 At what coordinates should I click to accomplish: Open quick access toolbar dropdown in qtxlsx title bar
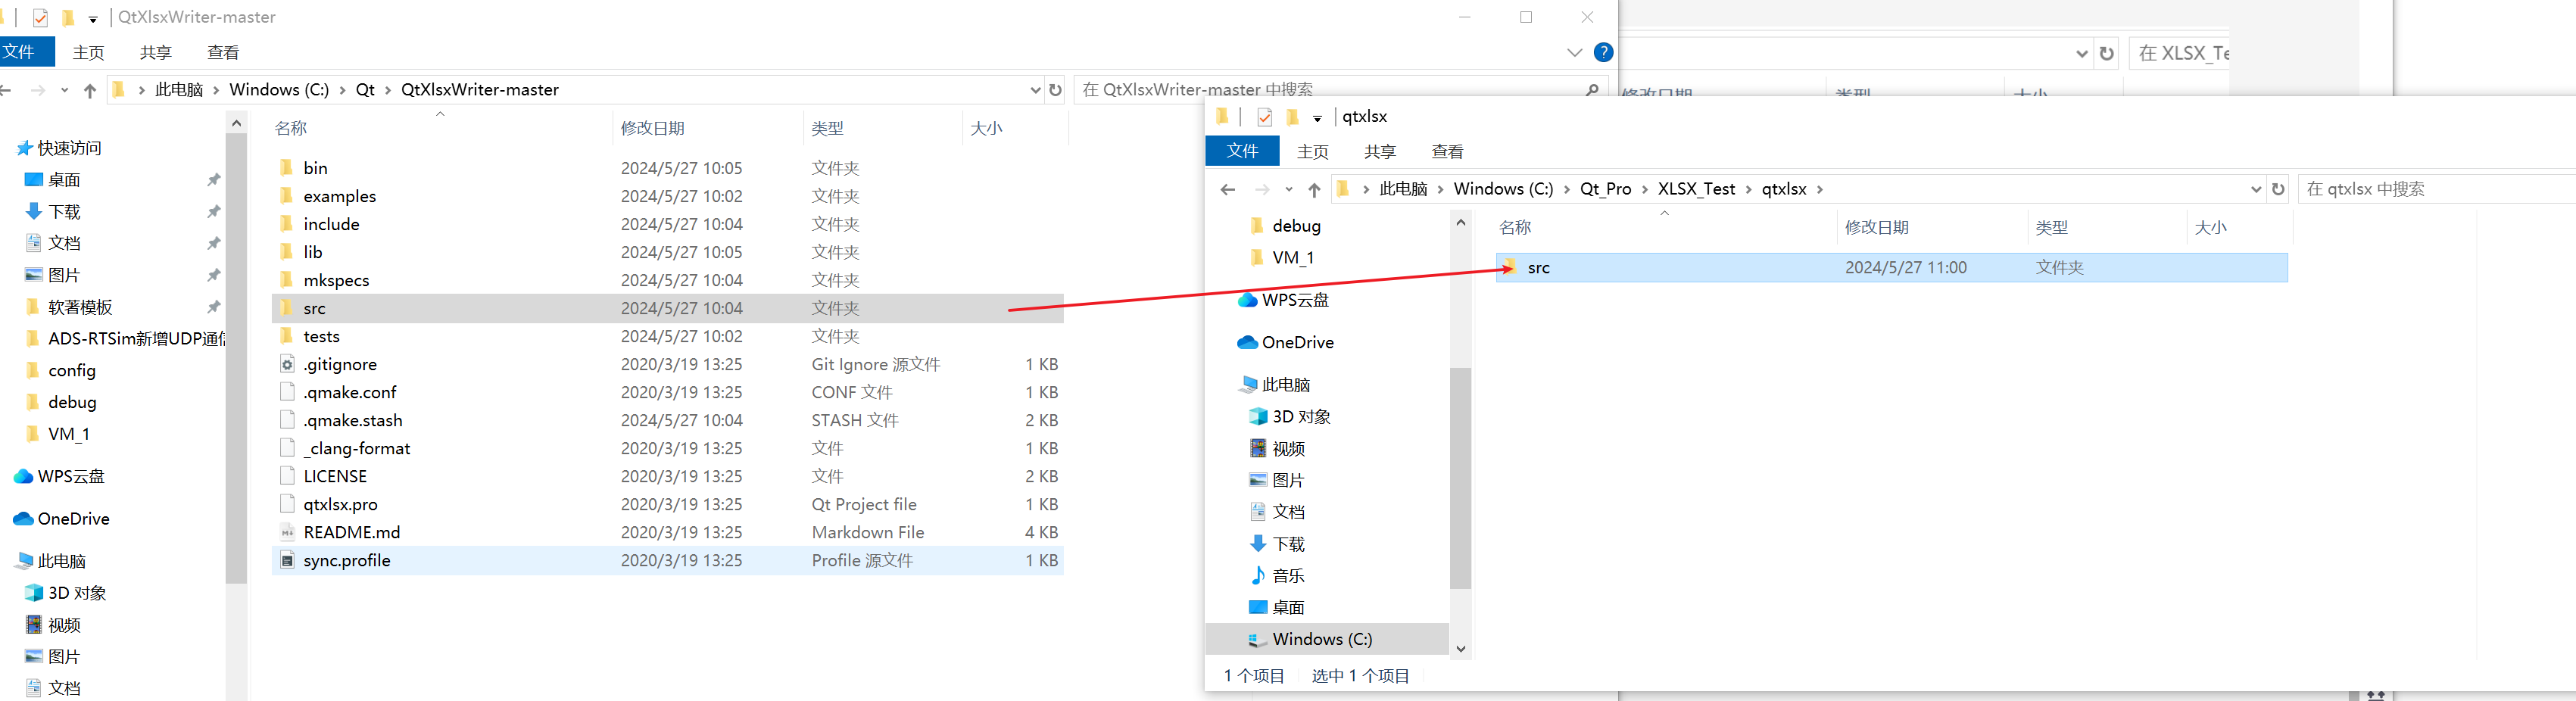click(x=1317, y=118)
